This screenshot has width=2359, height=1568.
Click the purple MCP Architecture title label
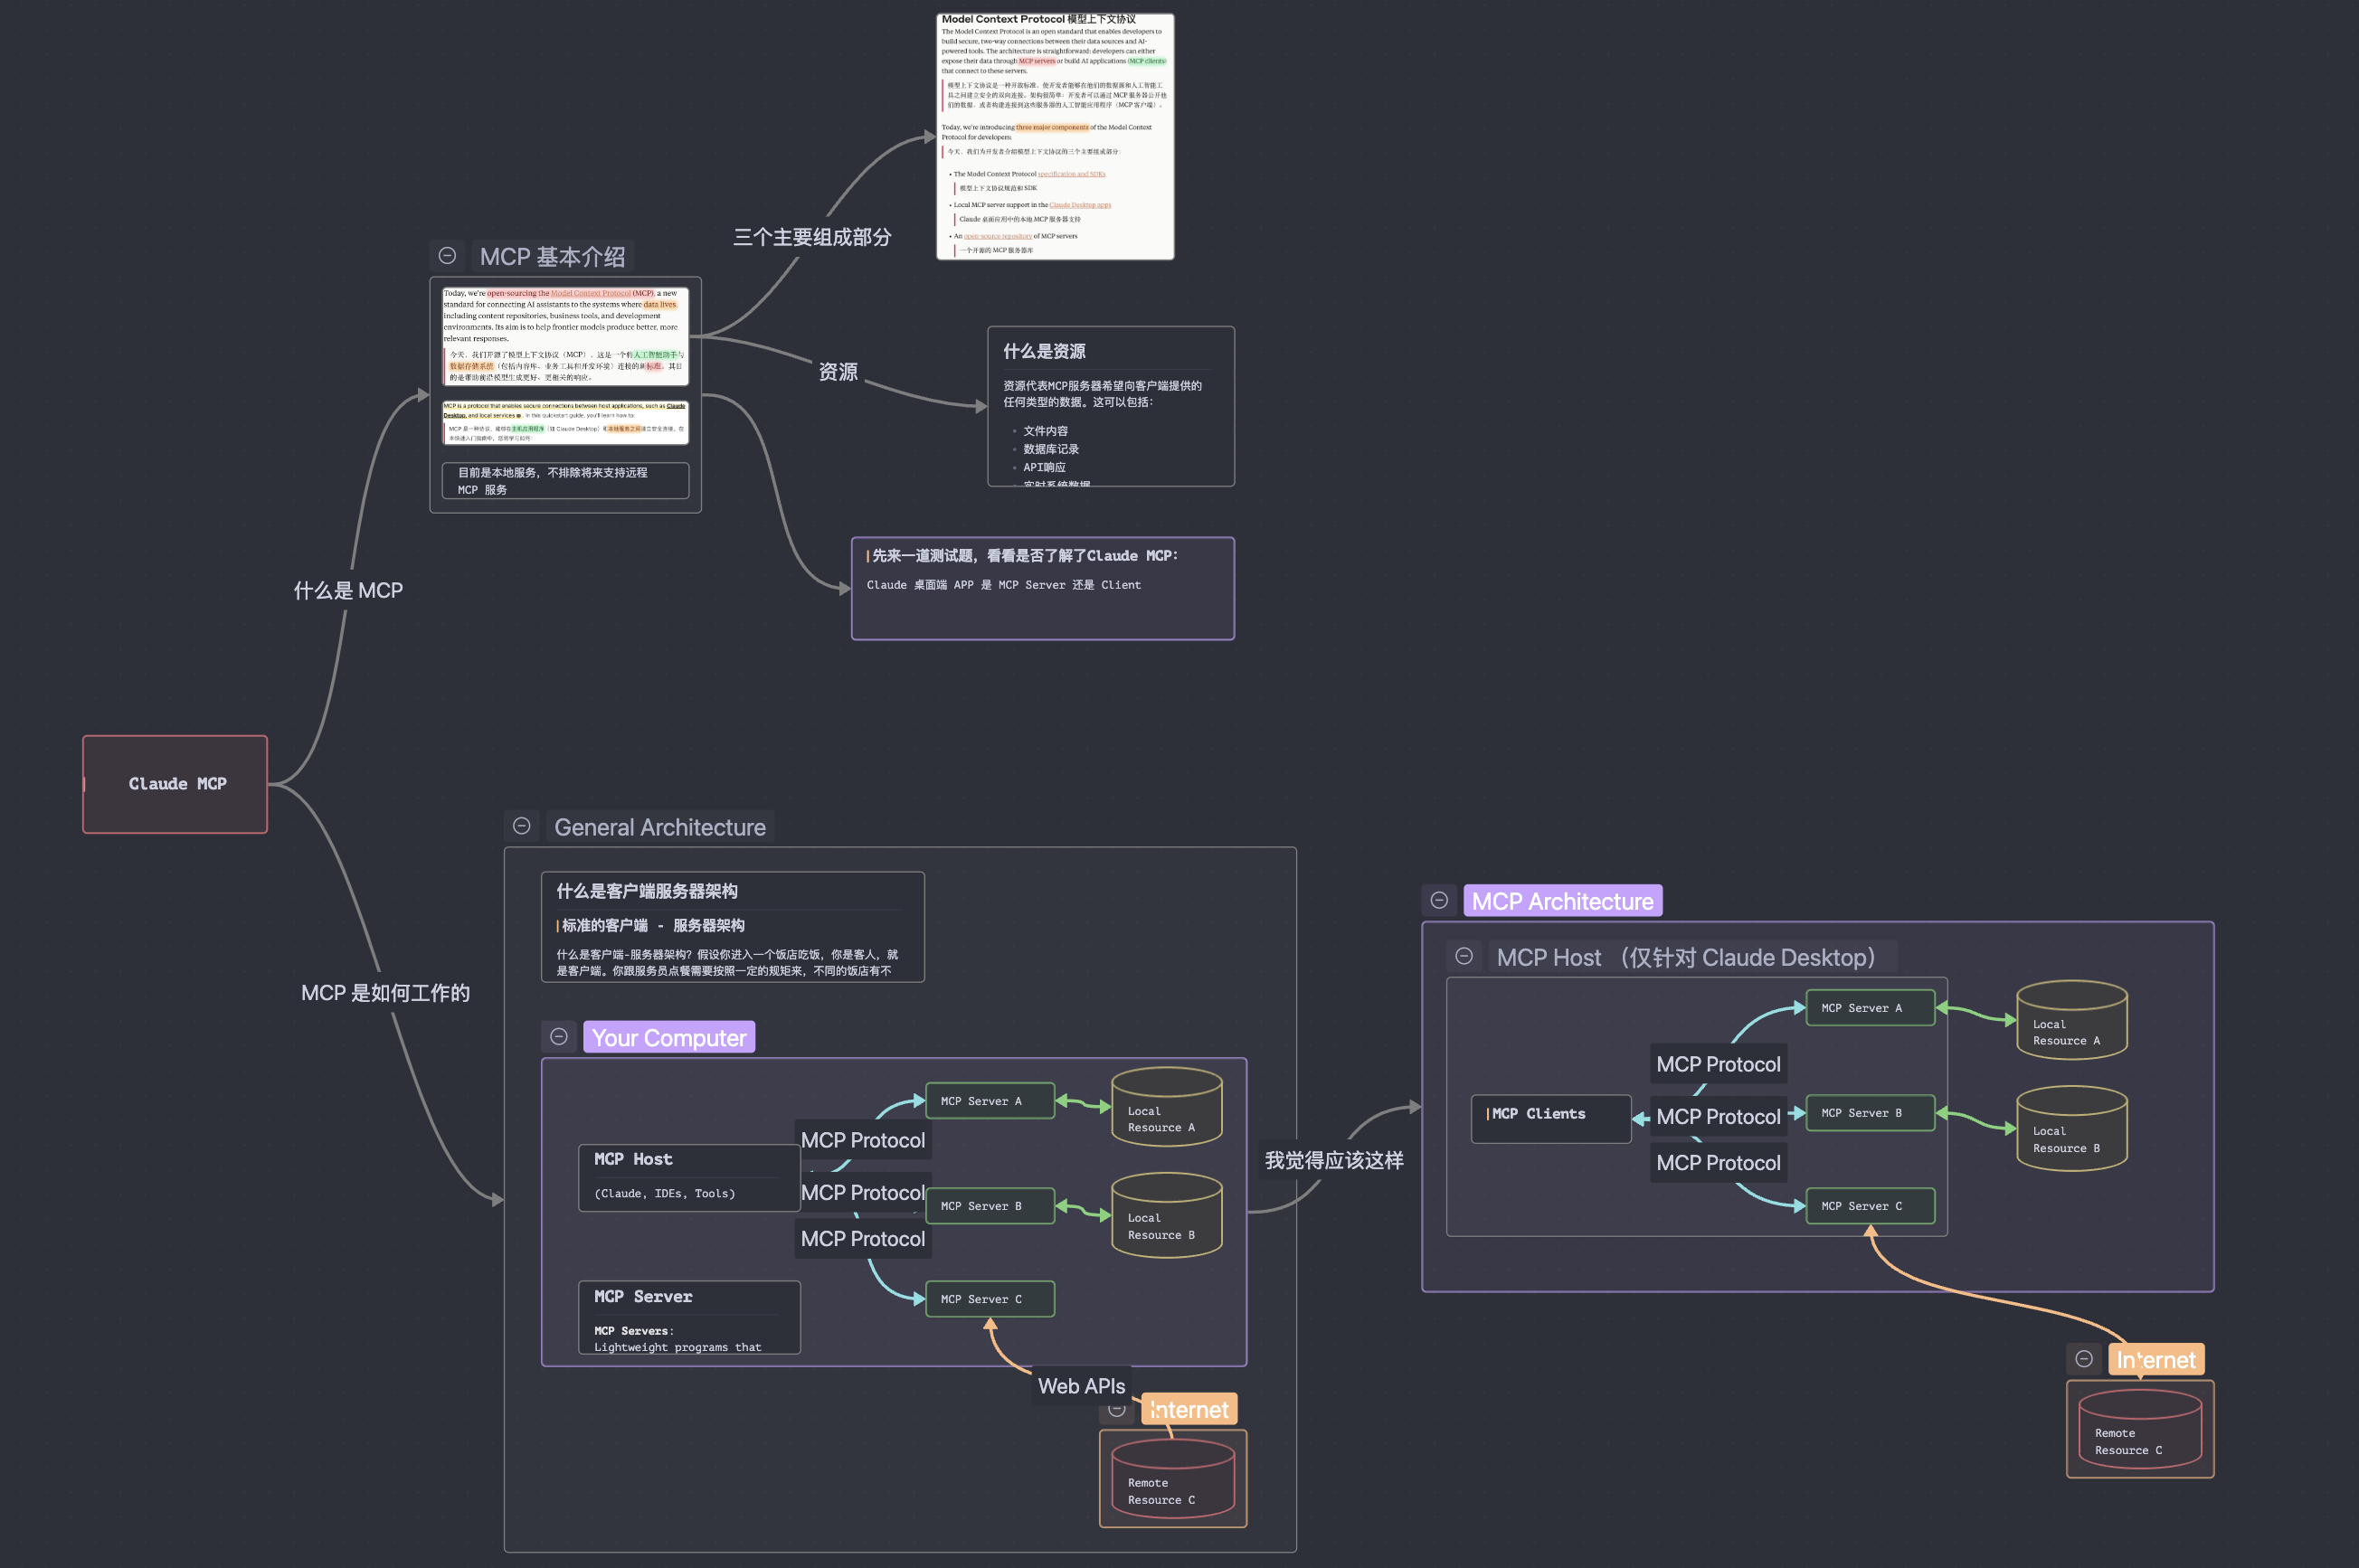coord(1562,901)
